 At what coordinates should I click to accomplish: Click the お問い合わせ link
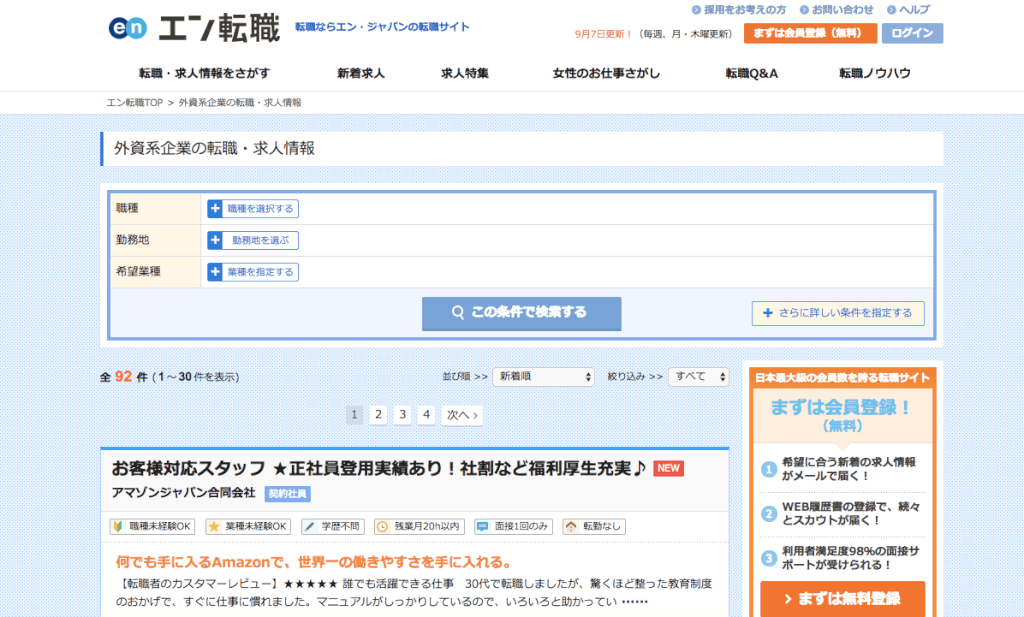coord(842,10)
